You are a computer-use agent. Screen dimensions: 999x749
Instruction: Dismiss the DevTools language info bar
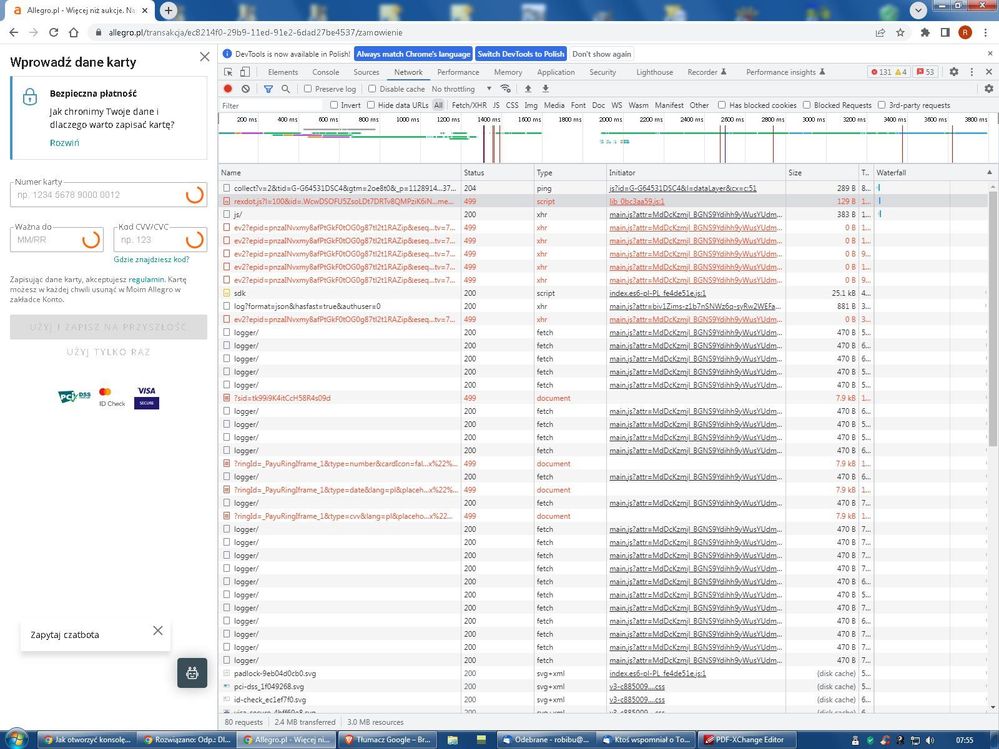tap(990, 54)
